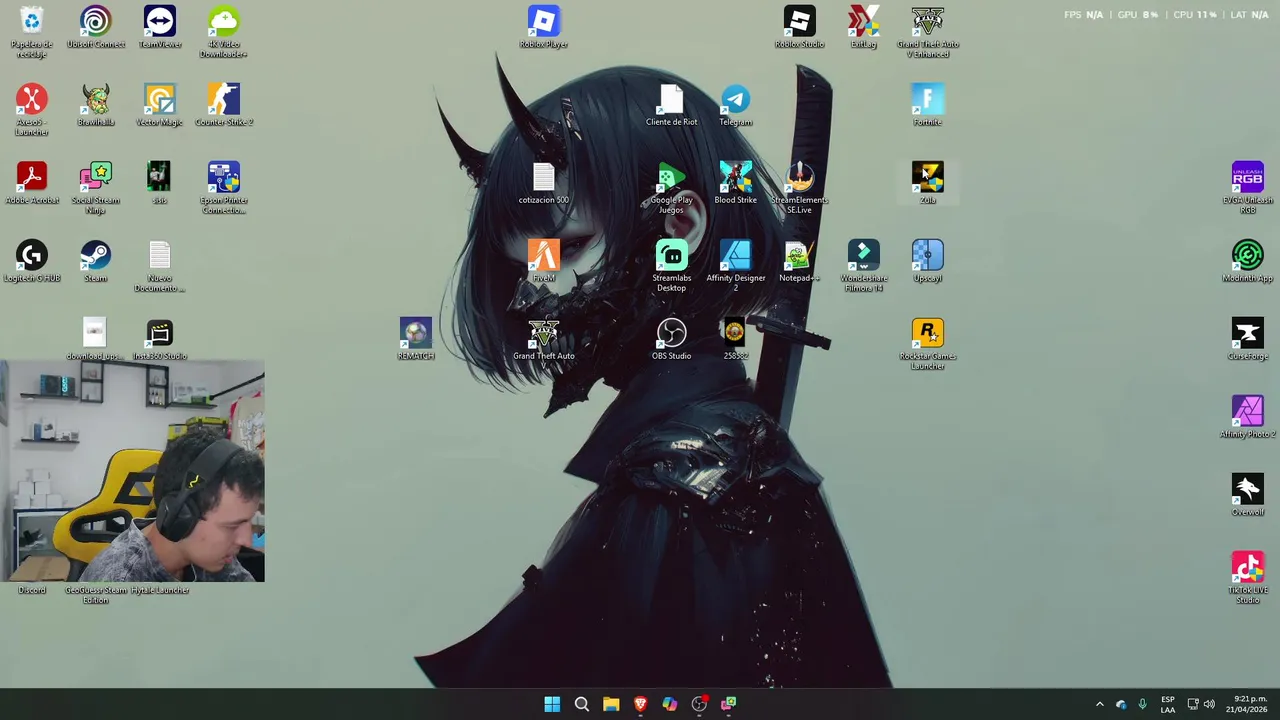This screenshot has height=720, width=1280.
Task: Open the Windows Start menu
Action: [x=552, y=704]
